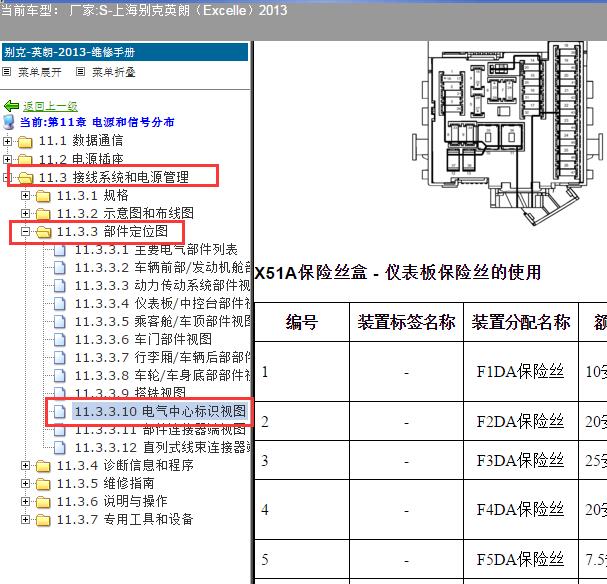
Task: Click folder icon of 11.3 接线系统和电源管理
Action: pyautogui.click(x=25, y=178)
